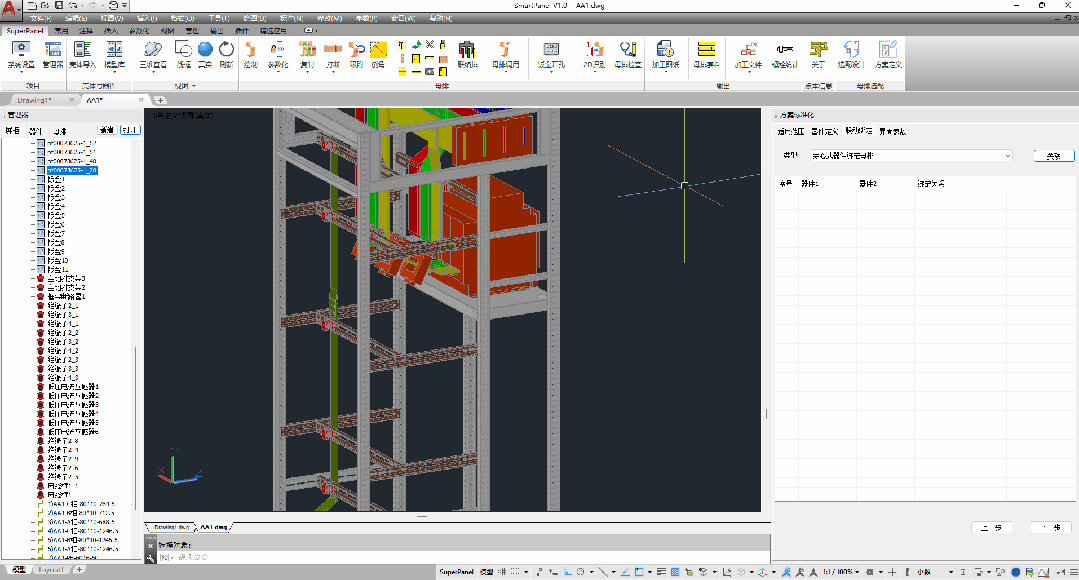The height and width of the screenshot is (580, 1079).
Task: Click the button beside the scheme combo box
Action: click(1054, 156)
